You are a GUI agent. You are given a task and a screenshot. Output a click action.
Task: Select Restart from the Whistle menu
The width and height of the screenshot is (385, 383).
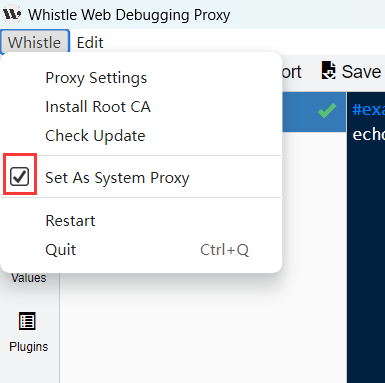(x=70, y=221)
